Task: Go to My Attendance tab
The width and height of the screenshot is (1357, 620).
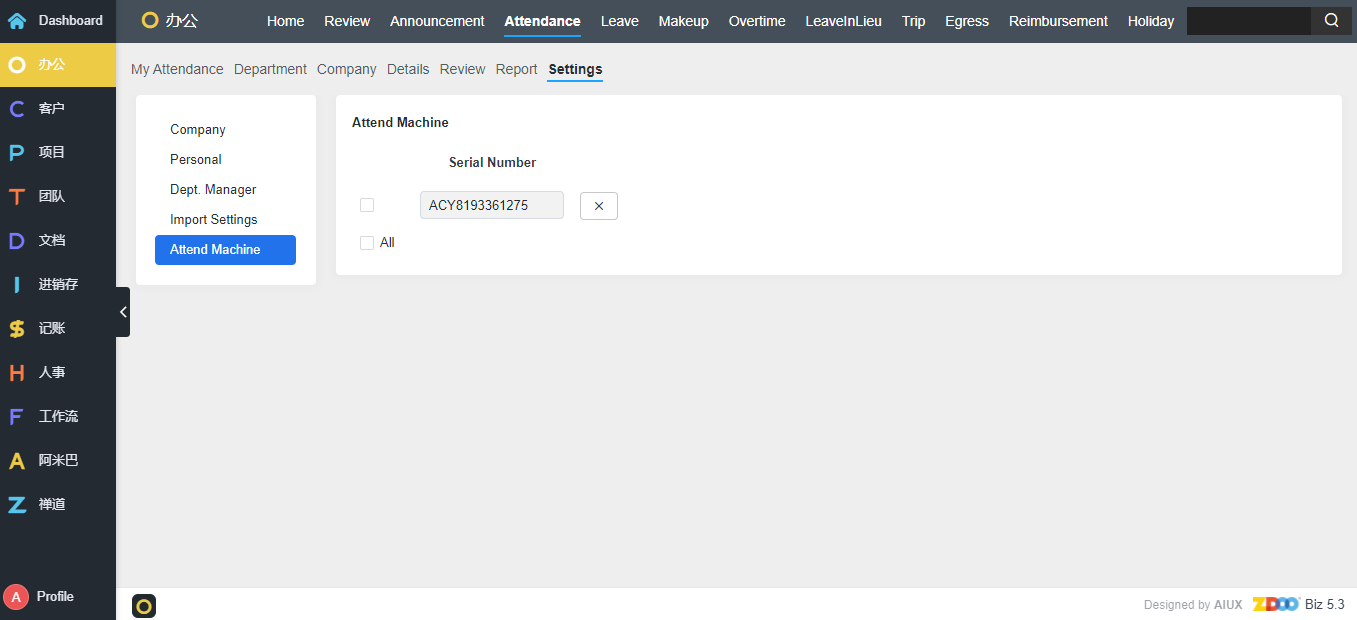Action: click(x=177, y=69)
